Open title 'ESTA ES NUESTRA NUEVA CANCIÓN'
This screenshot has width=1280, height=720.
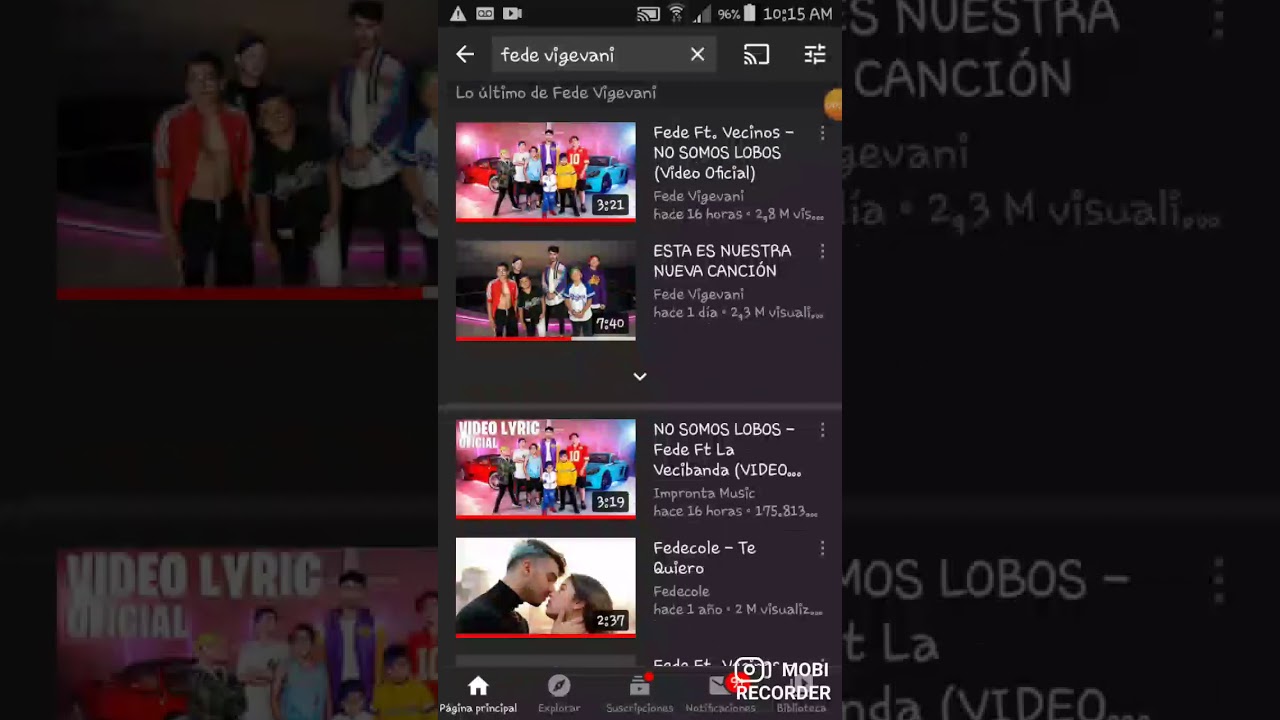722,260
